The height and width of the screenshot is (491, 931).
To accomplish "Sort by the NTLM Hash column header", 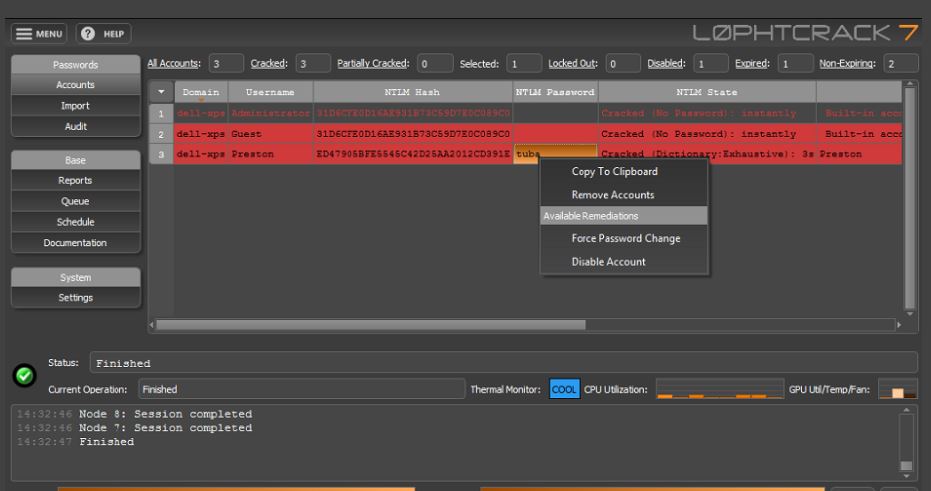I will pos(413,92).
